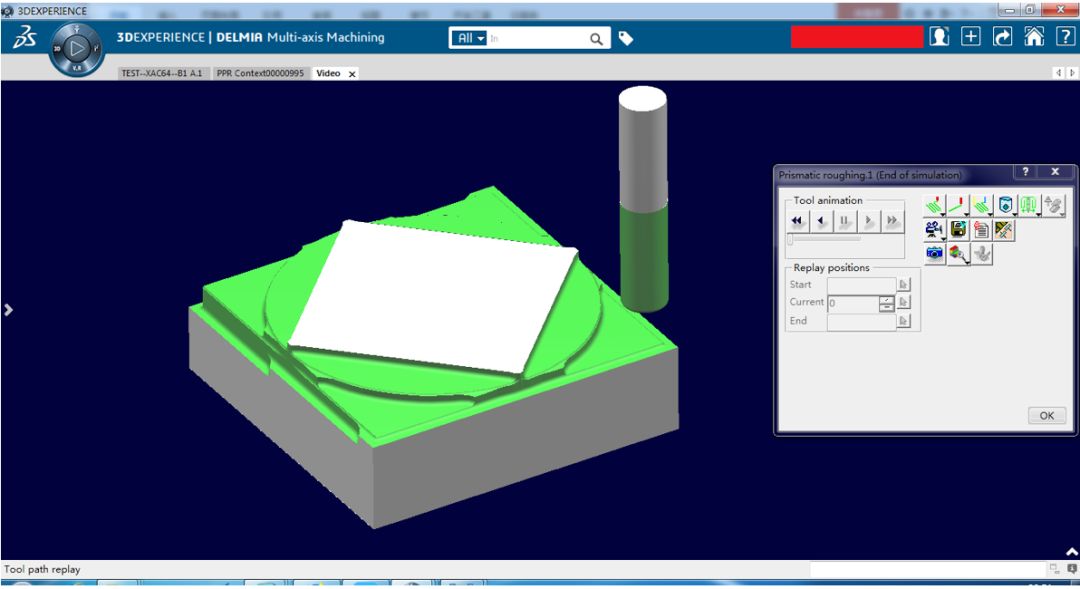Open the colored analysis magnifier icon
The width and height of the screenshot is (1080, 589).
(x=958, y=253)
